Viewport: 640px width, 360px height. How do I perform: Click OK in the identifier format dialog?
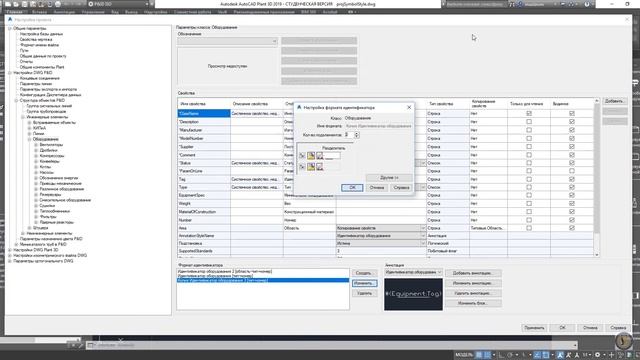tap(352, 187)
